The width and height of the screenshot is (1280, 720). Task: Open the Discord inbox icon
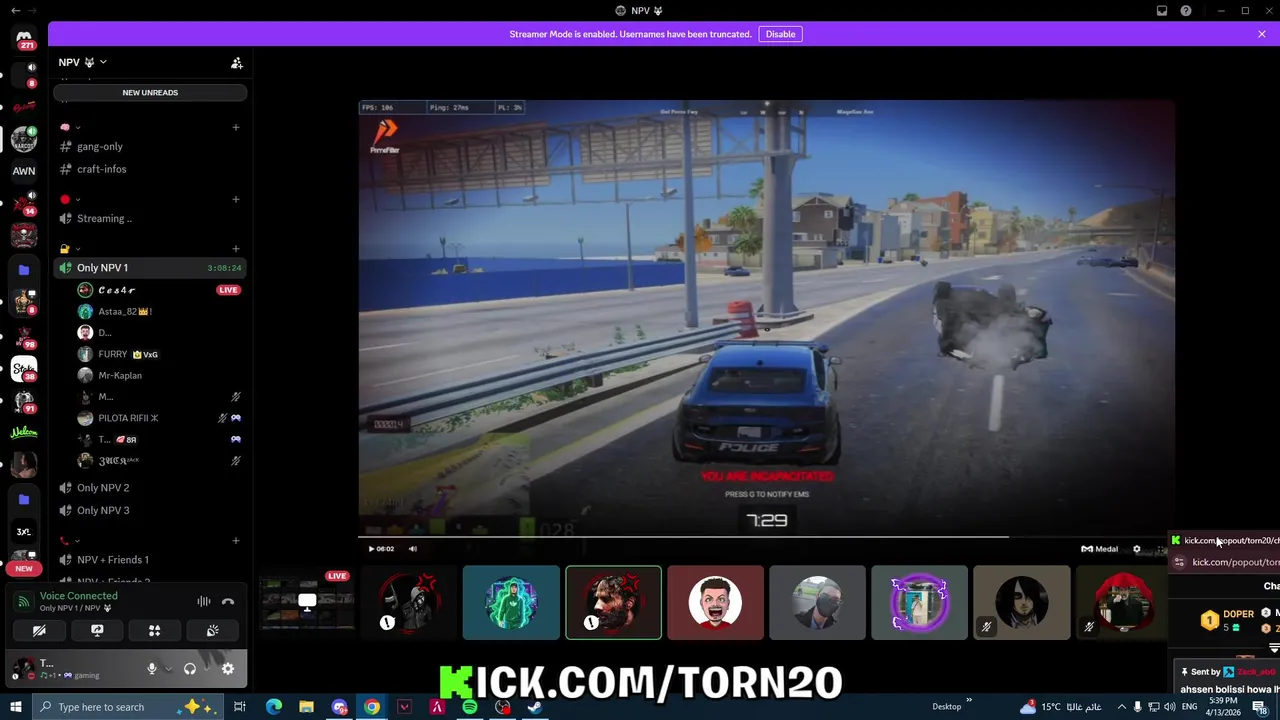pos(1162,11)
